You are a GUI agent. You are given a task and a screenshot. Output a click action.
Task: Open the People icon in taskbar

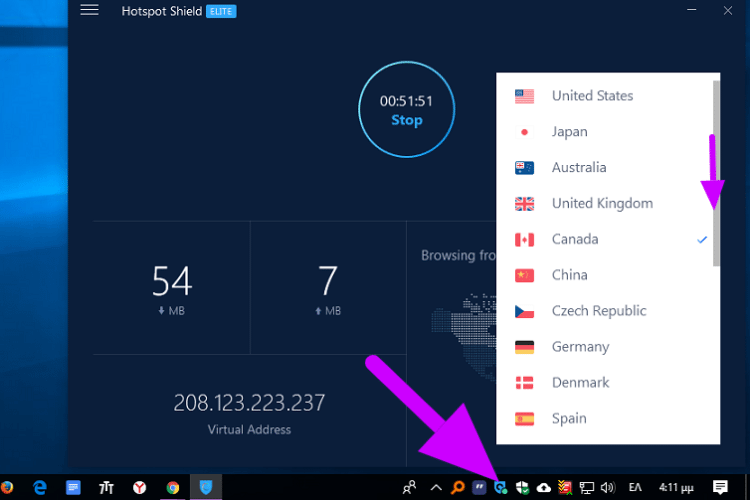(x=409, y=488)
